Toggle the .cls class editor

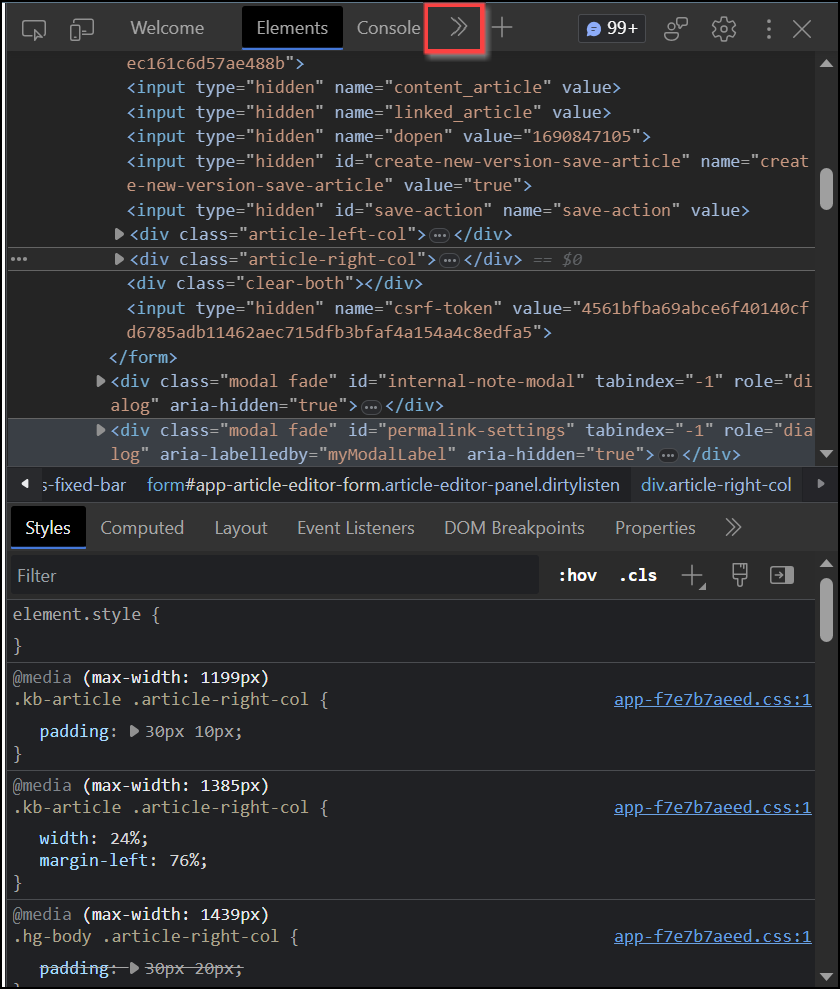point(638,575)
